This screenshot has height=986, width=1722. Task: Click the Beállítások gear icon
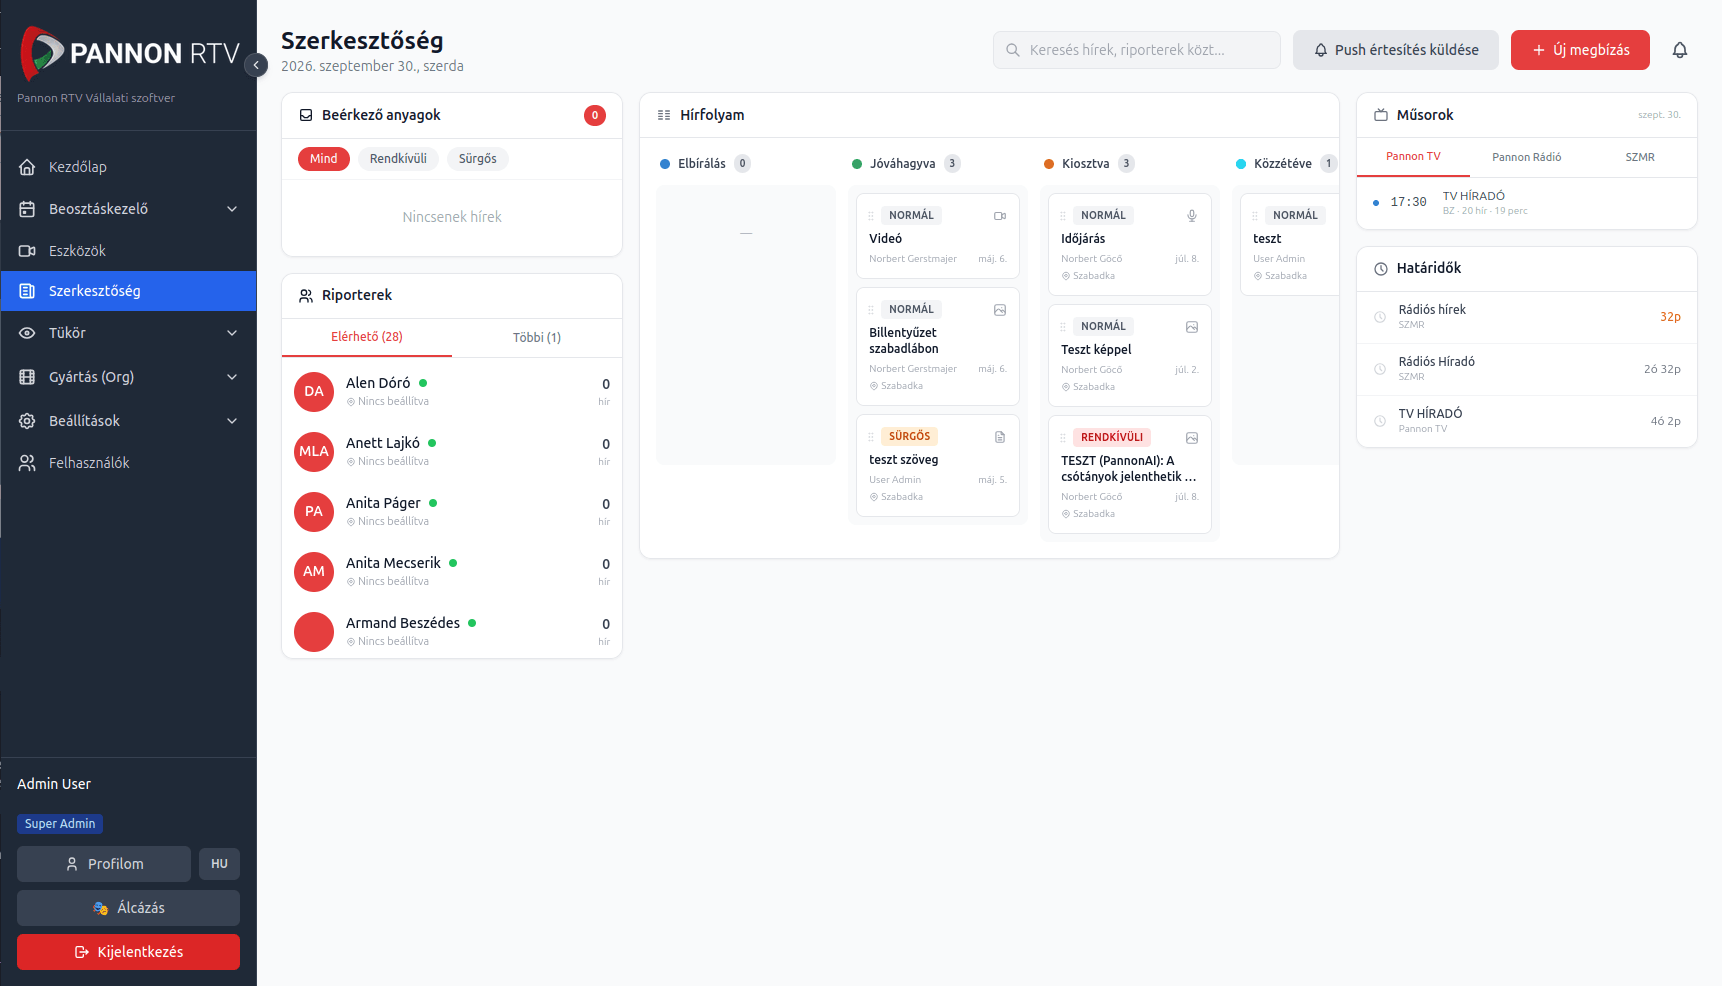point(27,421)
